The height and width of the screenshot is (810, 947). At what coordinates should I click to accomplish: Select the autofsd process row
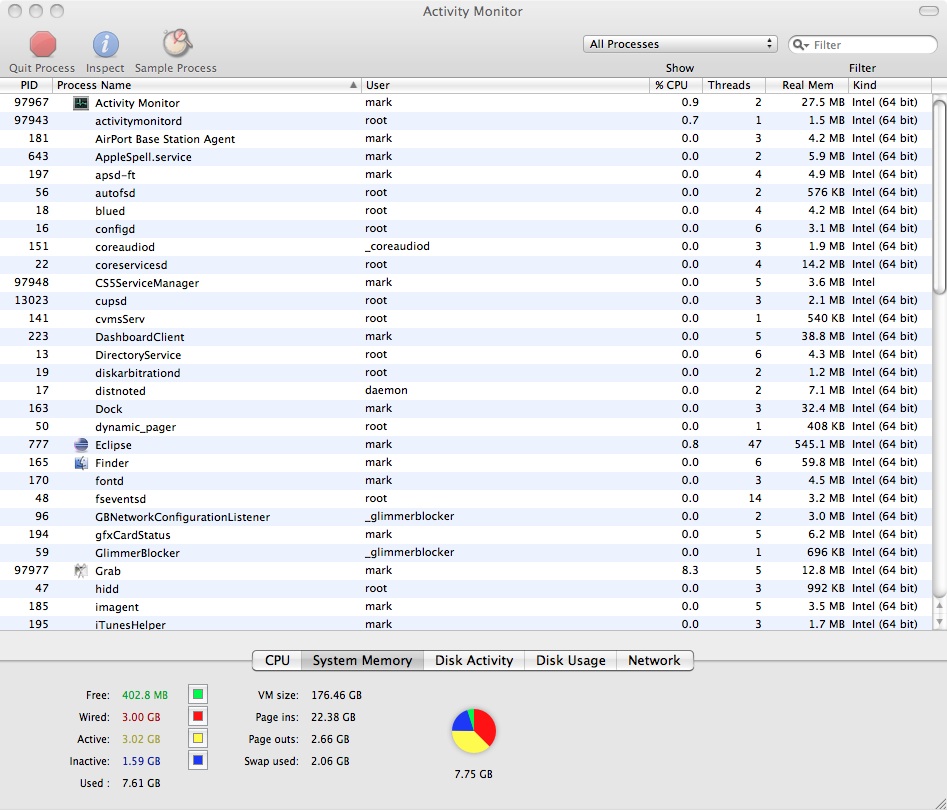click(x=465, y=193)
